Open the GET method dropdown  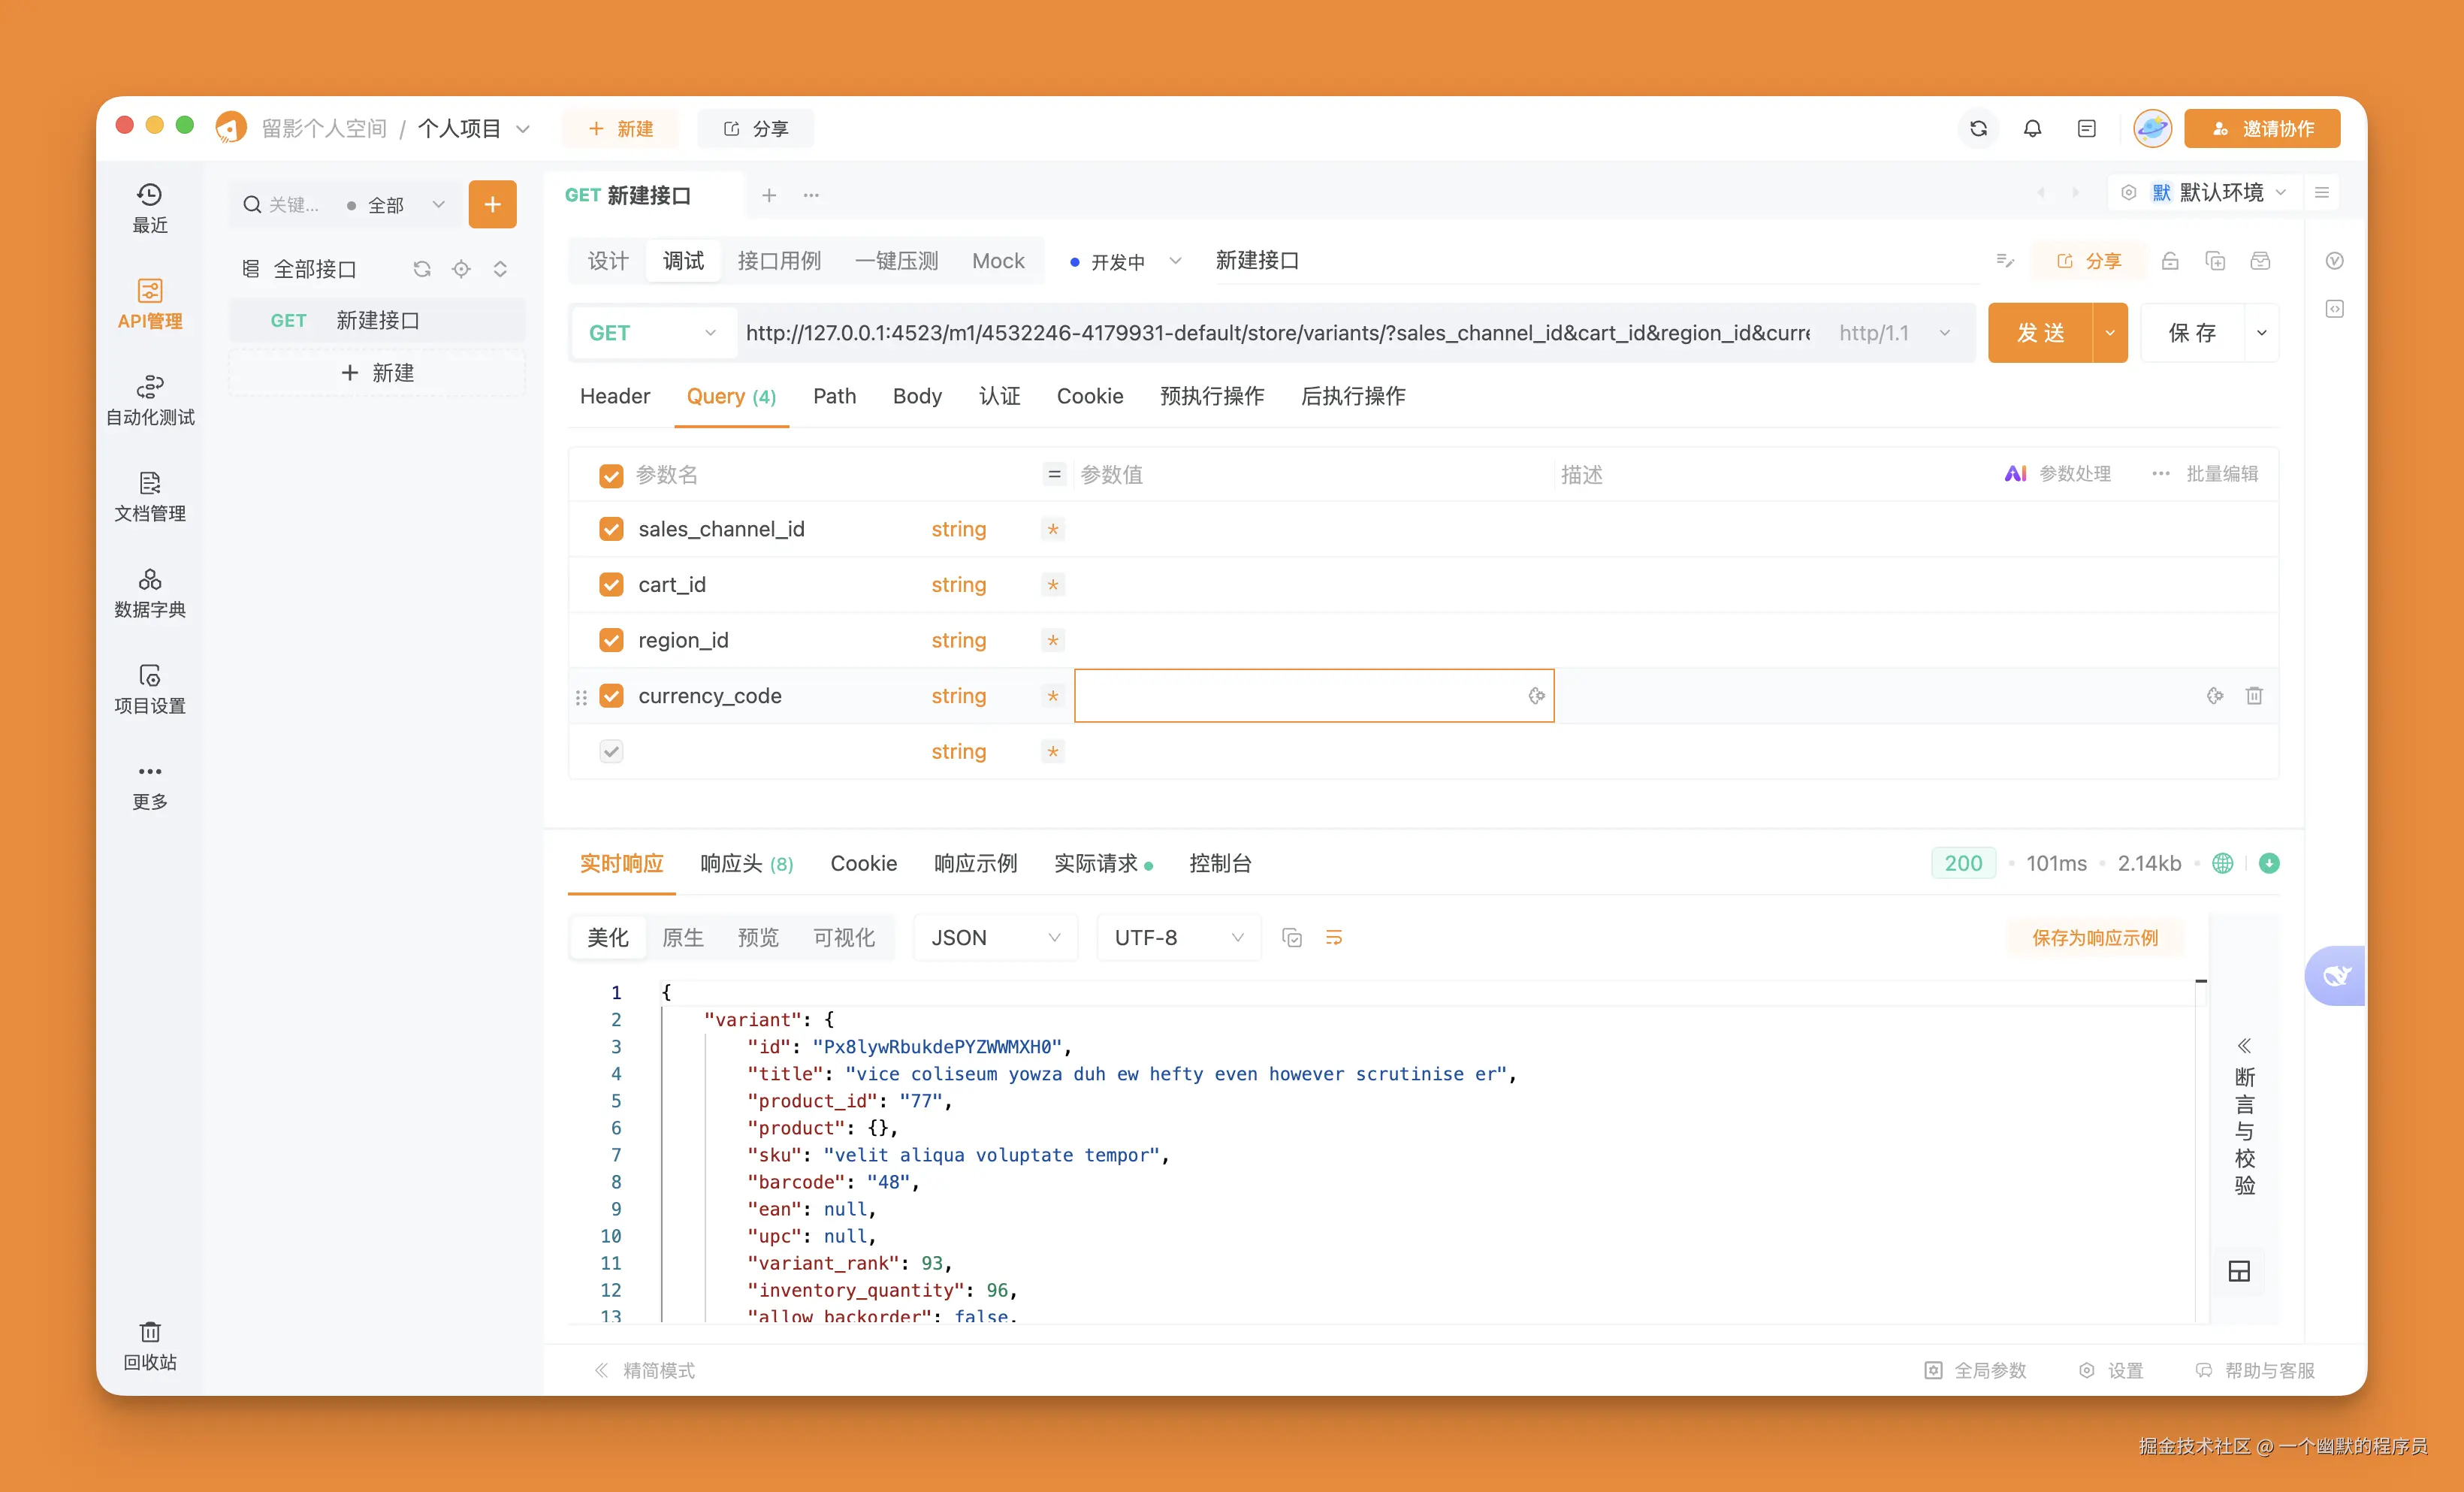coord(652,332)
